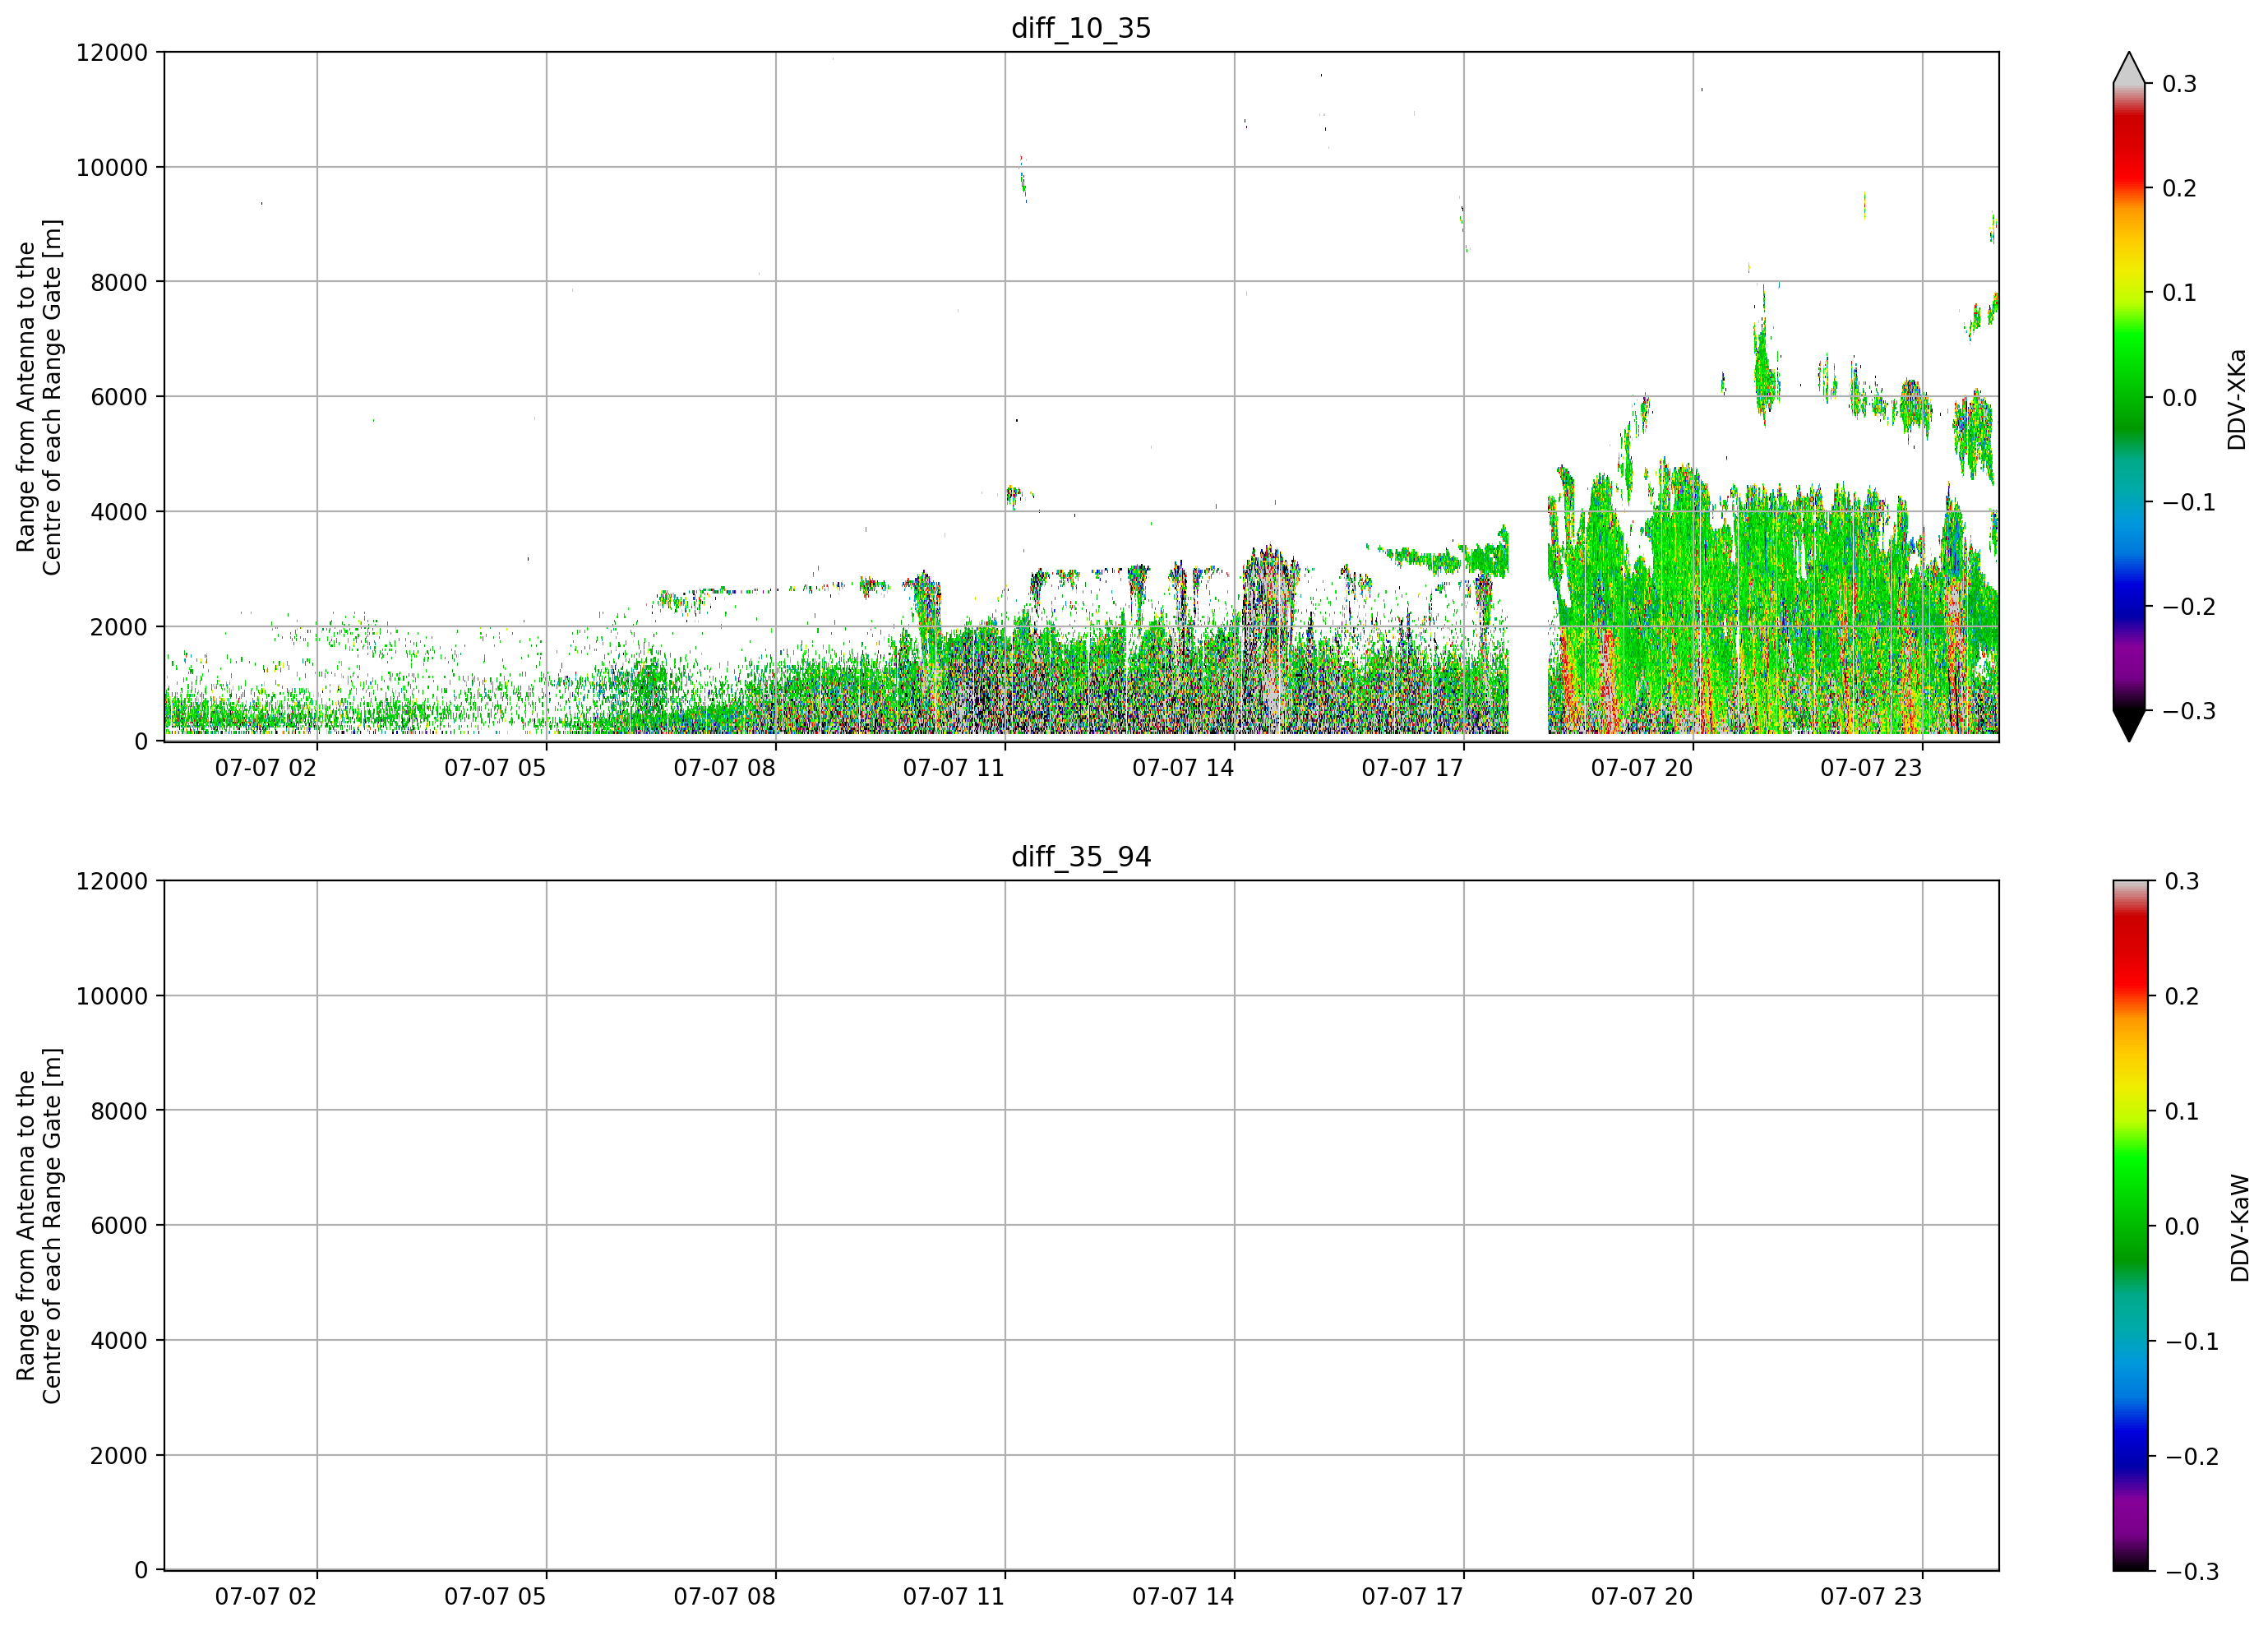Image resolution: width=2268 pixels, height=1626 pixels.
Task: Click the 0.0 tick on DDV-KaW colorbar
Action: pos(2182,1227)
